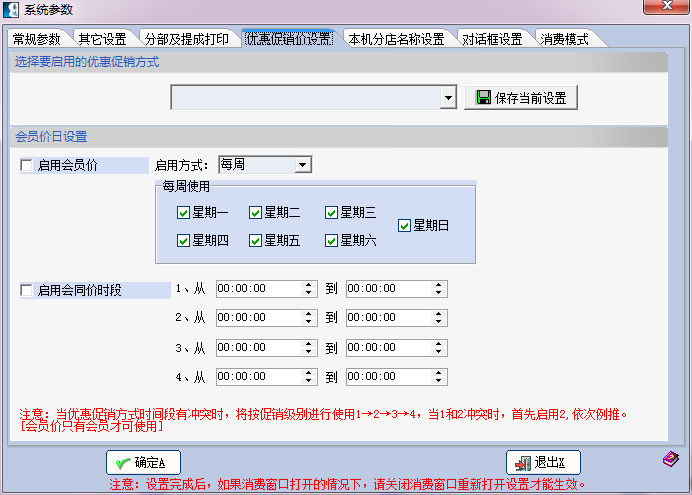Image resolution: width=692 pixels, height=495 pixels.
Task: Switch to the 常规参数 tab
Action: 37,40
